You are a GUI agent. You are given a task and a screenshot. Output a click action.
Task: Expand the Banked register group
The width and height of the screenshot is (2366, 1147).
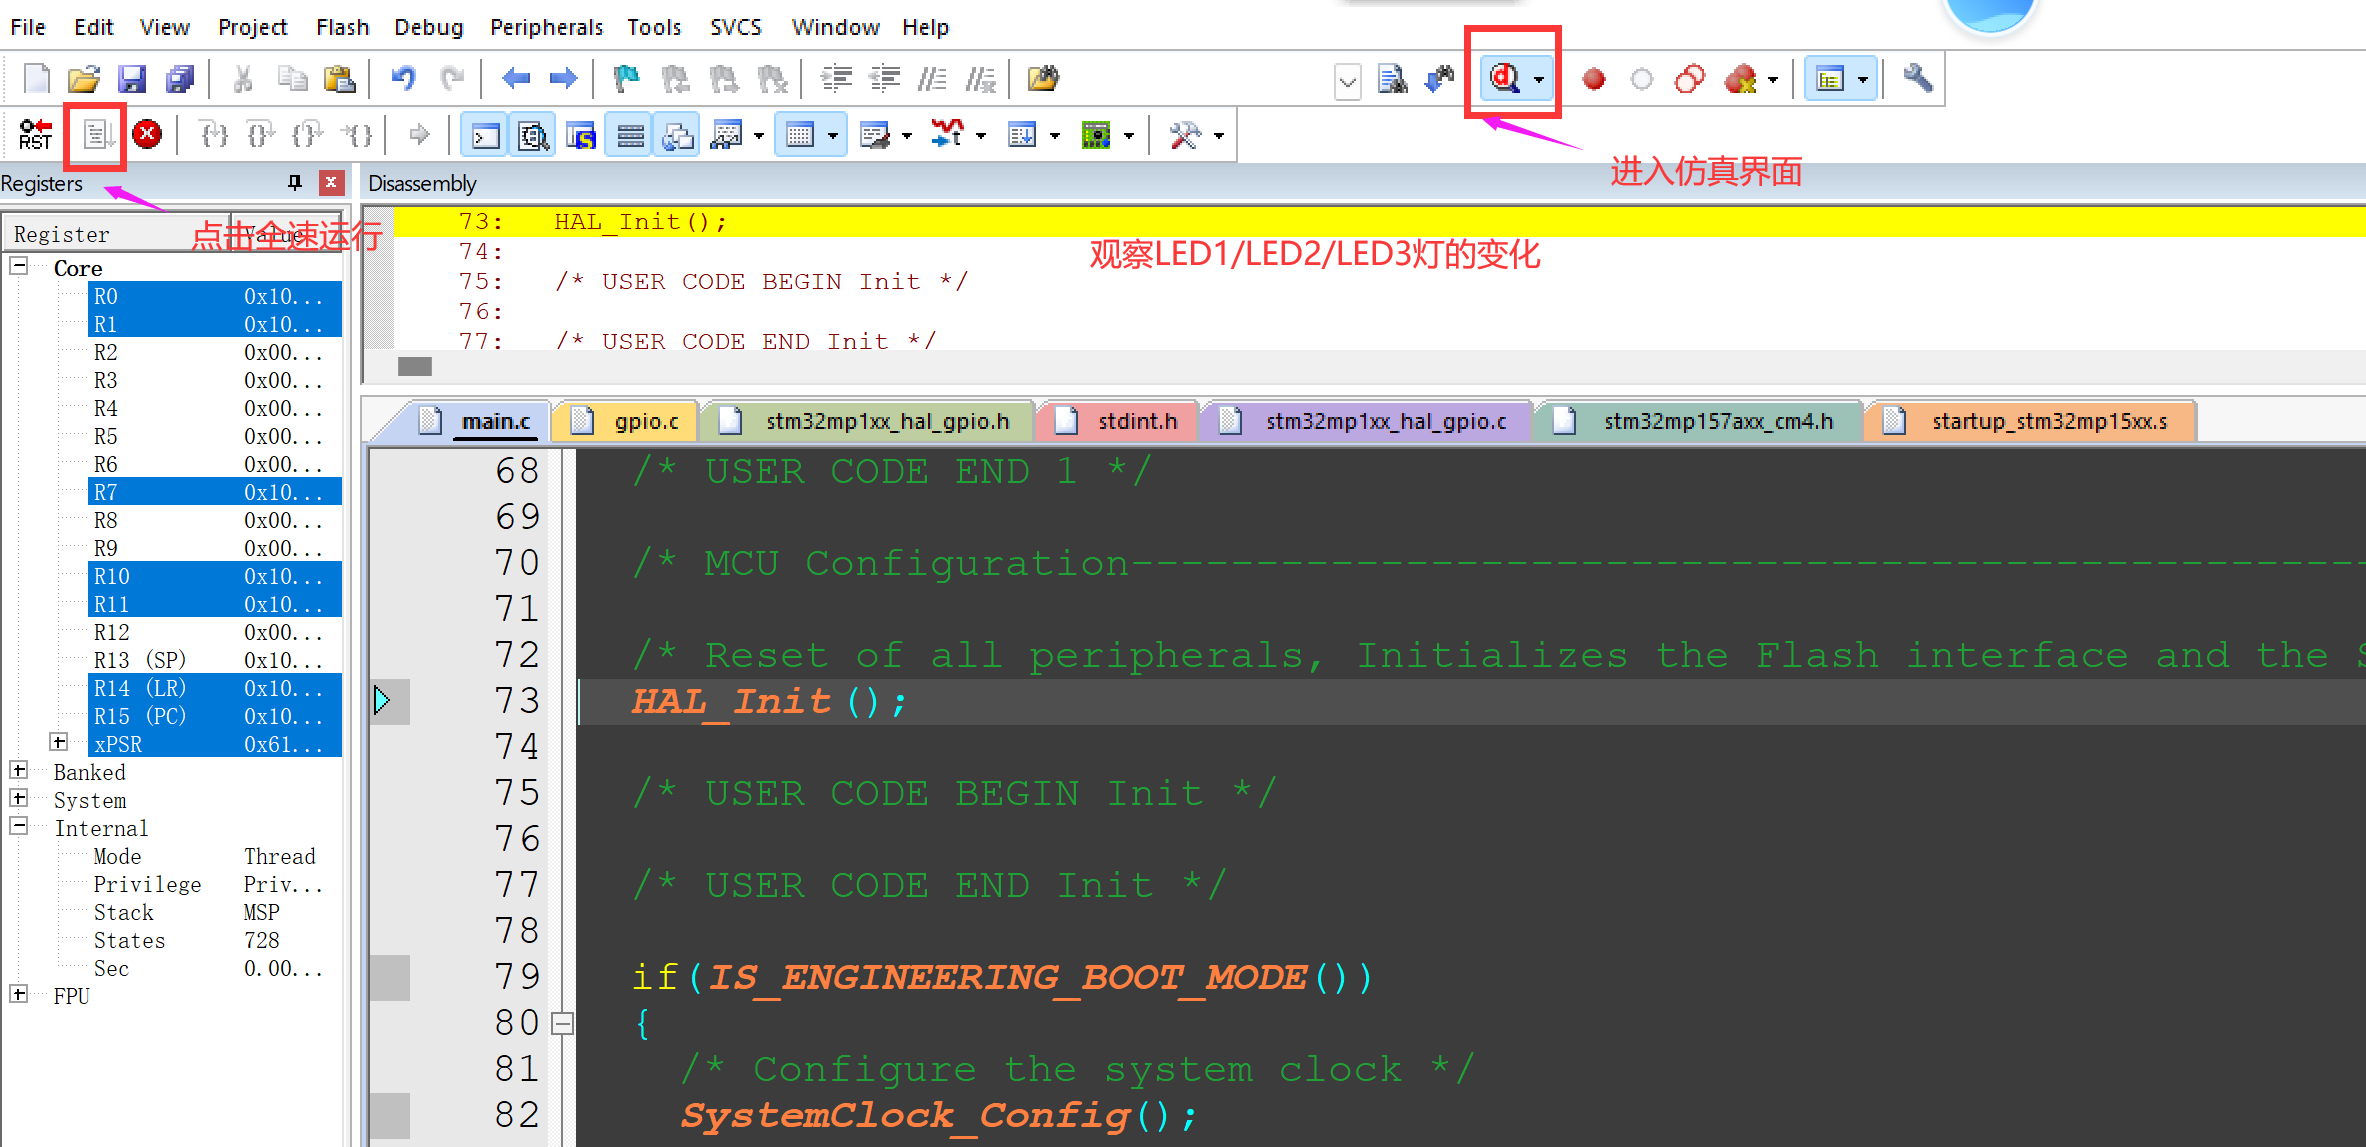(x=19, y=770)
